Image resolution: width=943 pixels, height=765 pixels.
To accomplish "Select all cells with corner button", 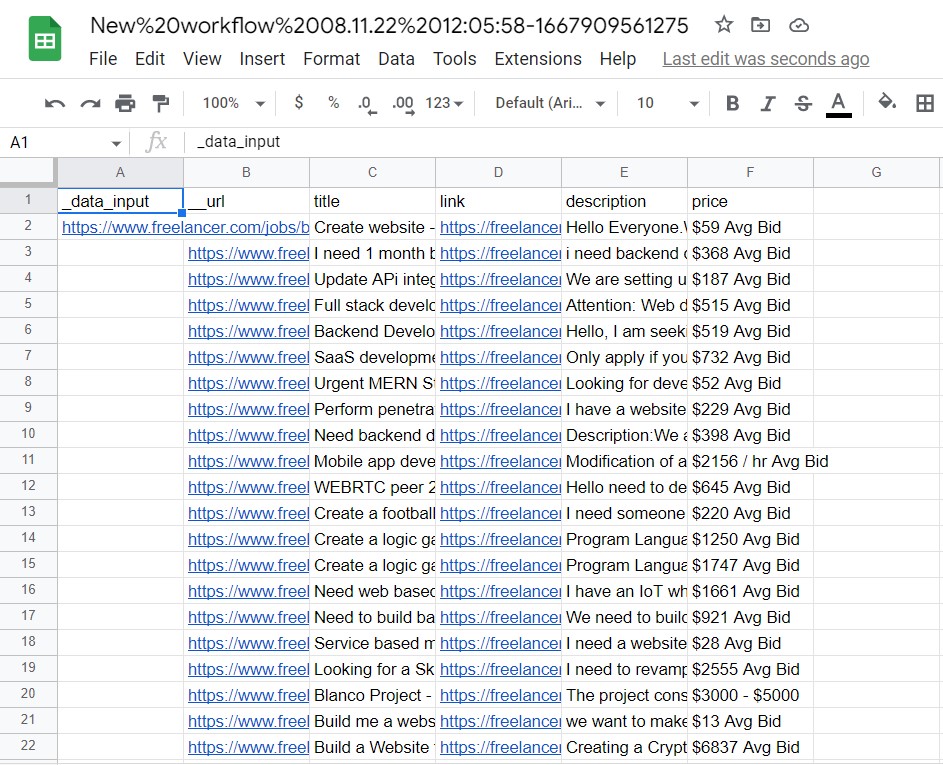I will pos(28,172).
